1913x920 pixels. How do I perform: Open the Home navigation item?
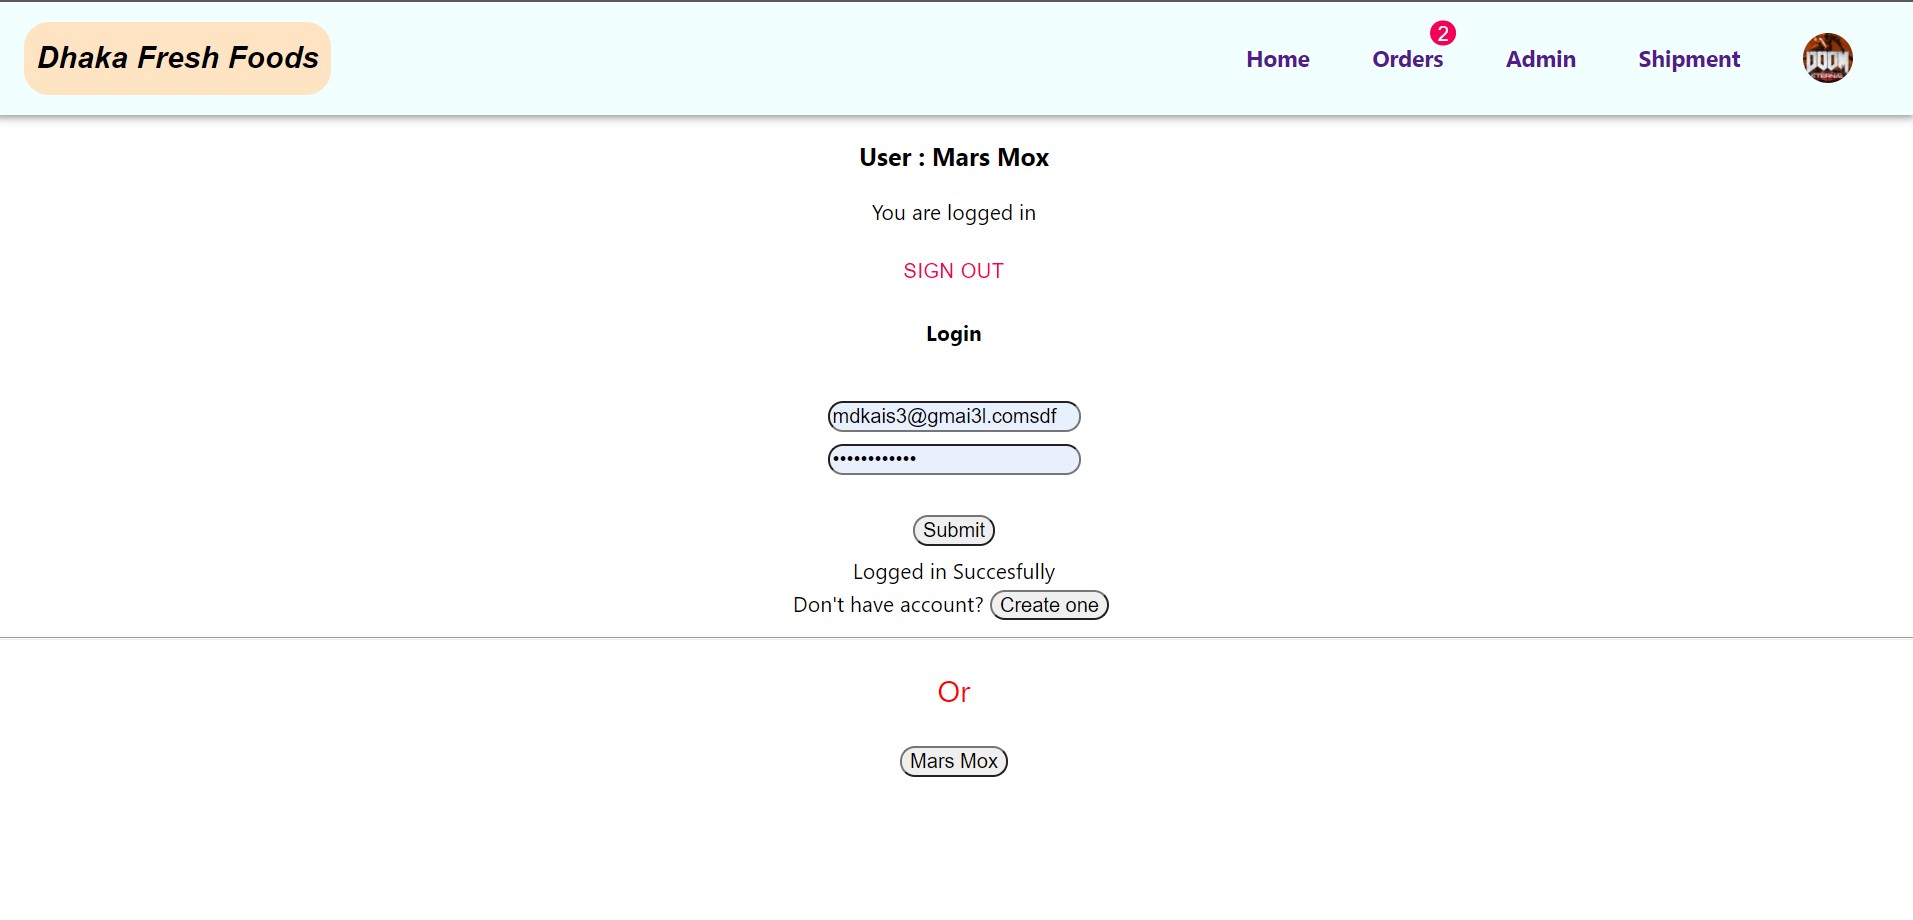tap(1278, 59)
